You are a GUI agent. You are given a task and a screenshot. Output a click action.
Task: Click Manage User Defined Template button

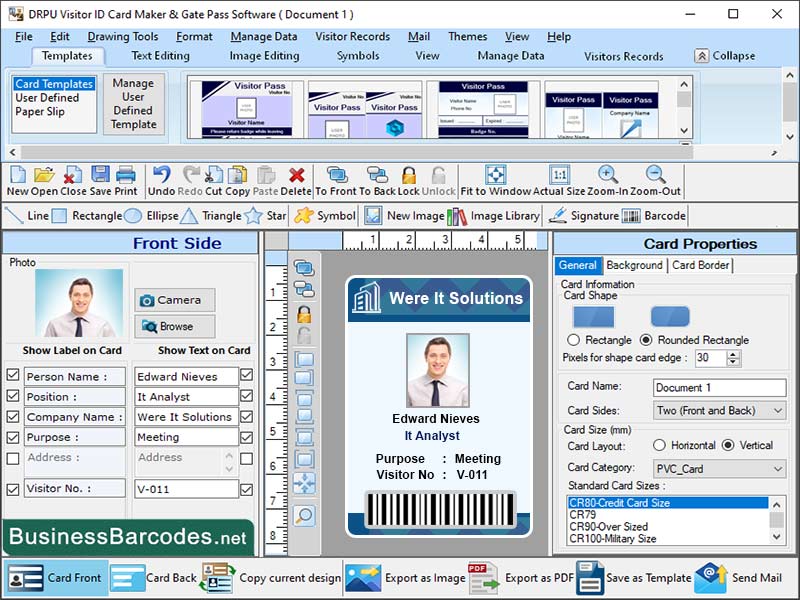coord(133,104)
